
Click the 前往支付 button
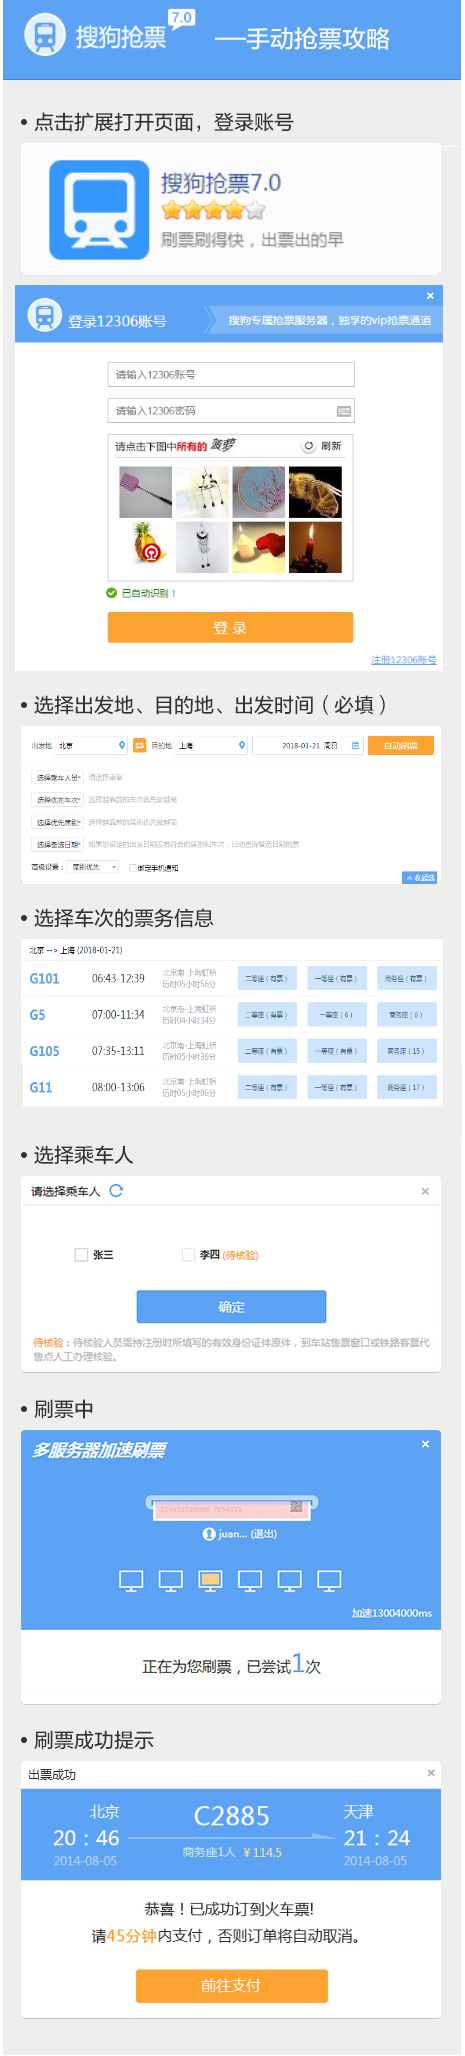pos(232,1985)
